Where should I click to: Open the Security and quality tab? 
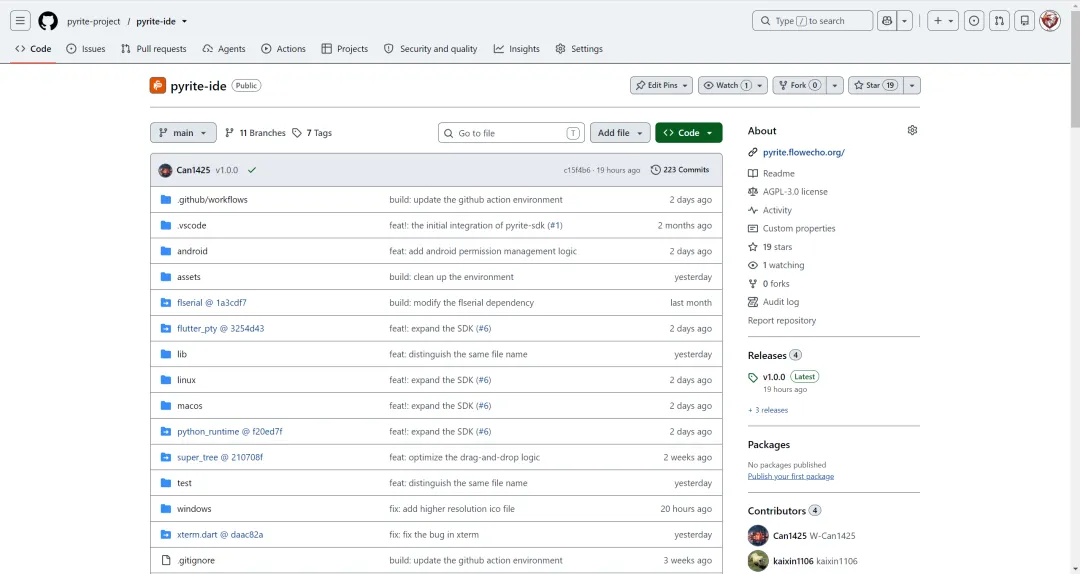click(x=430, y=49)
